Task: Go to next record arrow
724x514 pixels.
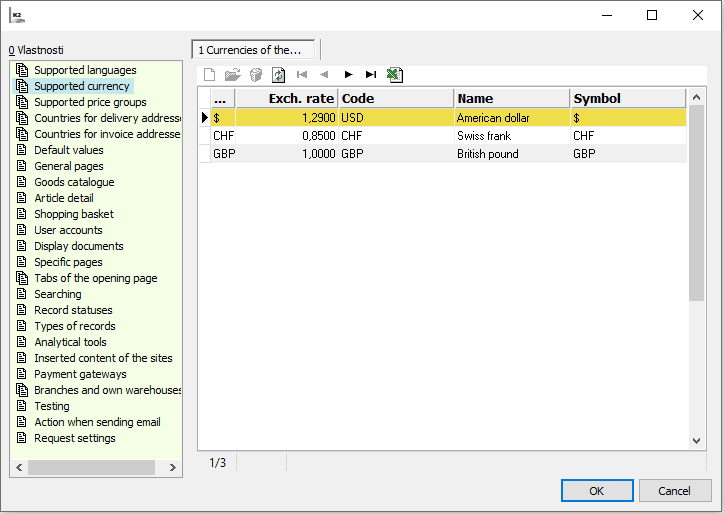Action: tap(349, 74)
